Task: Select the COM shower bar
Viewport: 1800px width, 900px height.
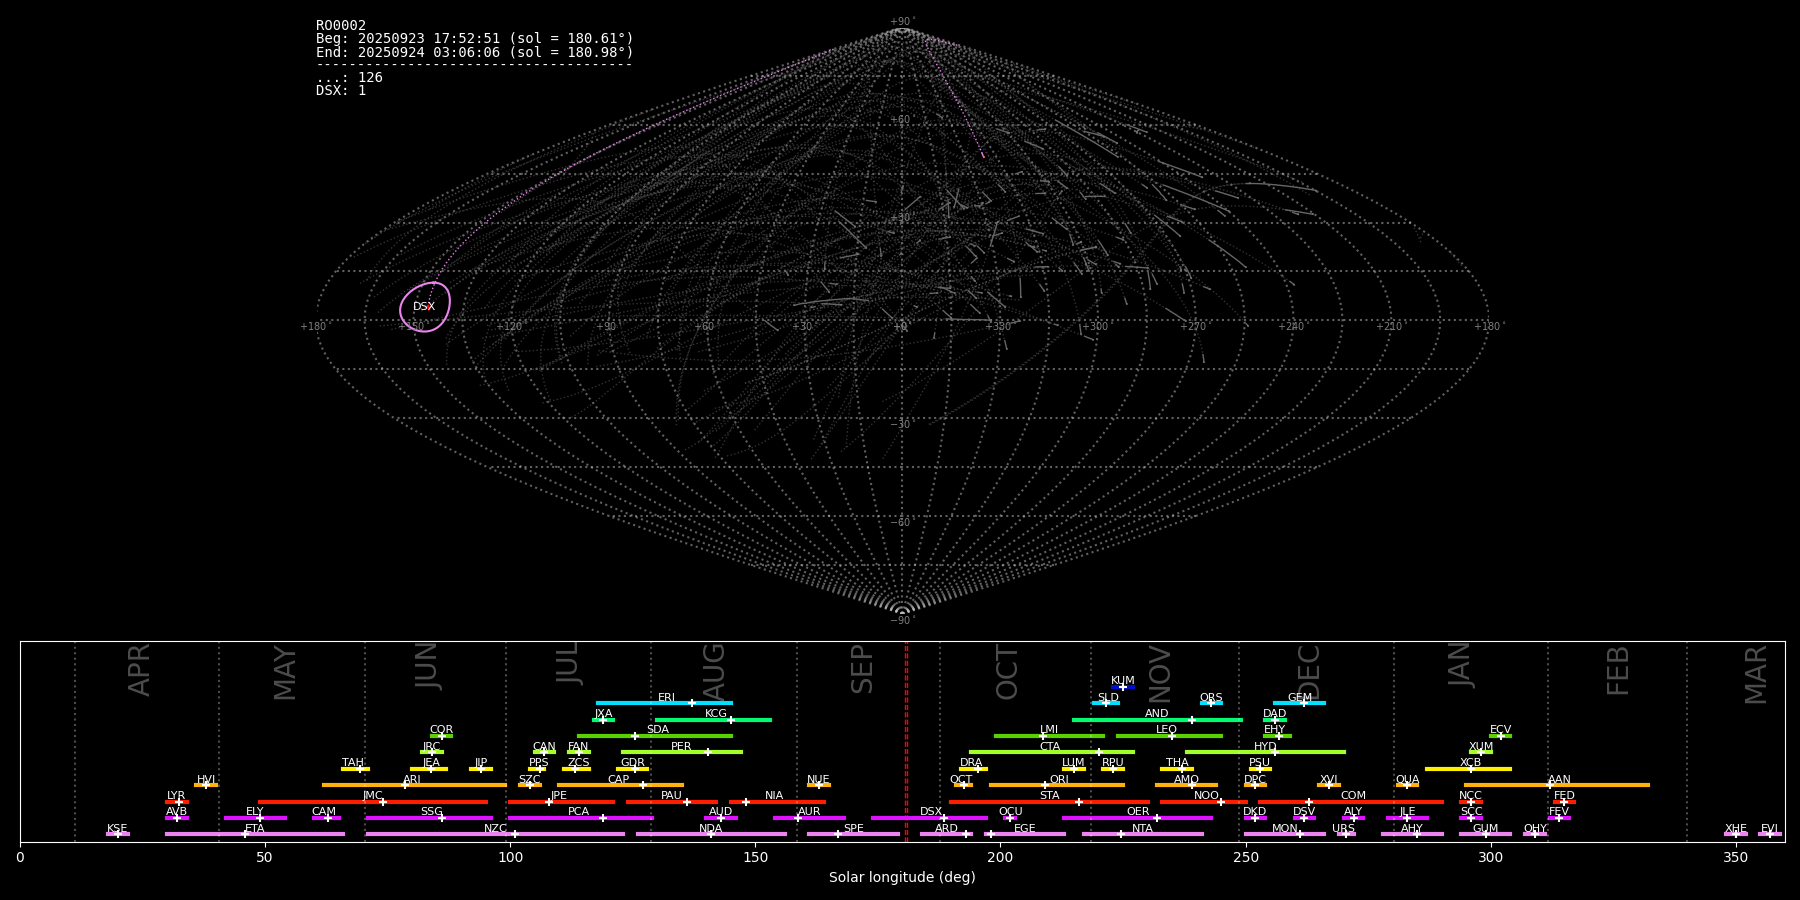Action: [x=1351, y=802]
